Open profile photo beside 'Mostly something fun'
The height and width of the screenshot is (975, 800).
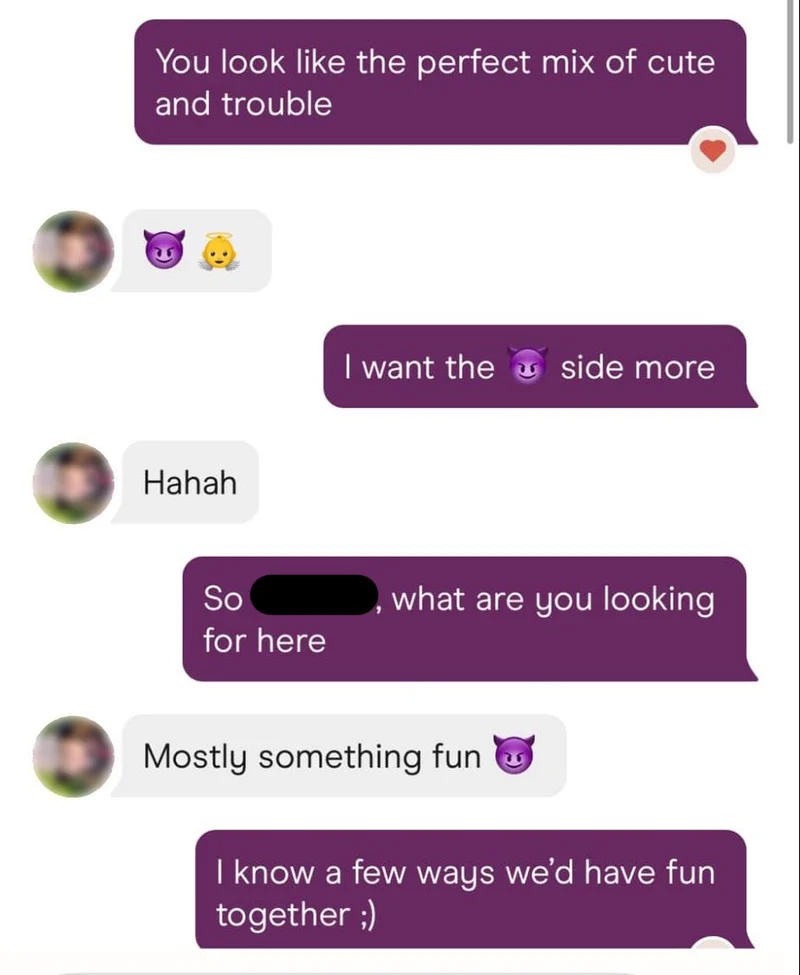73,756
